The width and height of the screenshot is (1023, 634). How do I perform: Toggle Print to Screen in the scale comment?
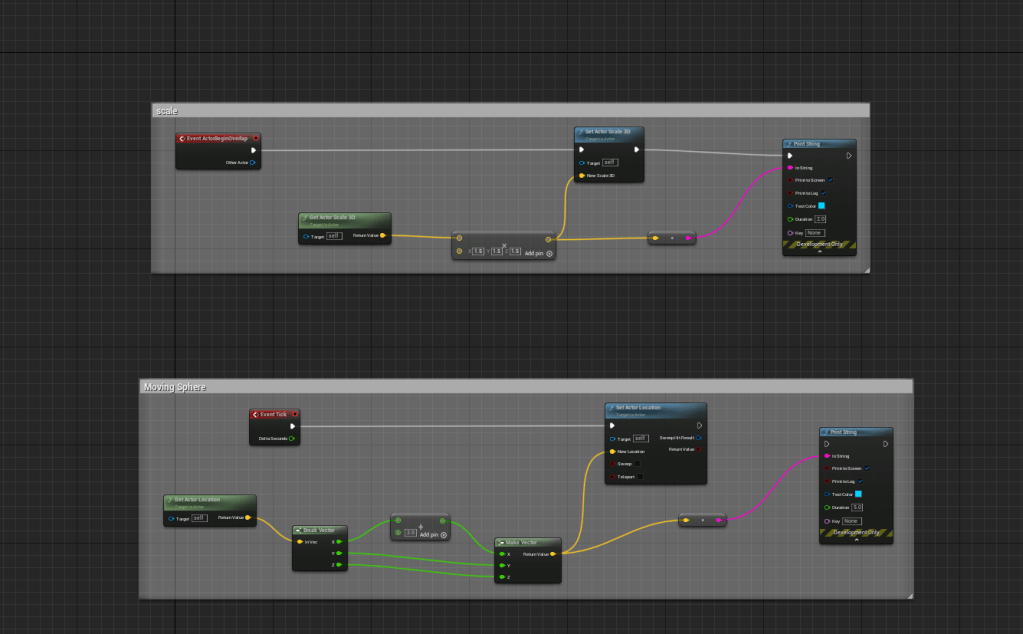830,180
